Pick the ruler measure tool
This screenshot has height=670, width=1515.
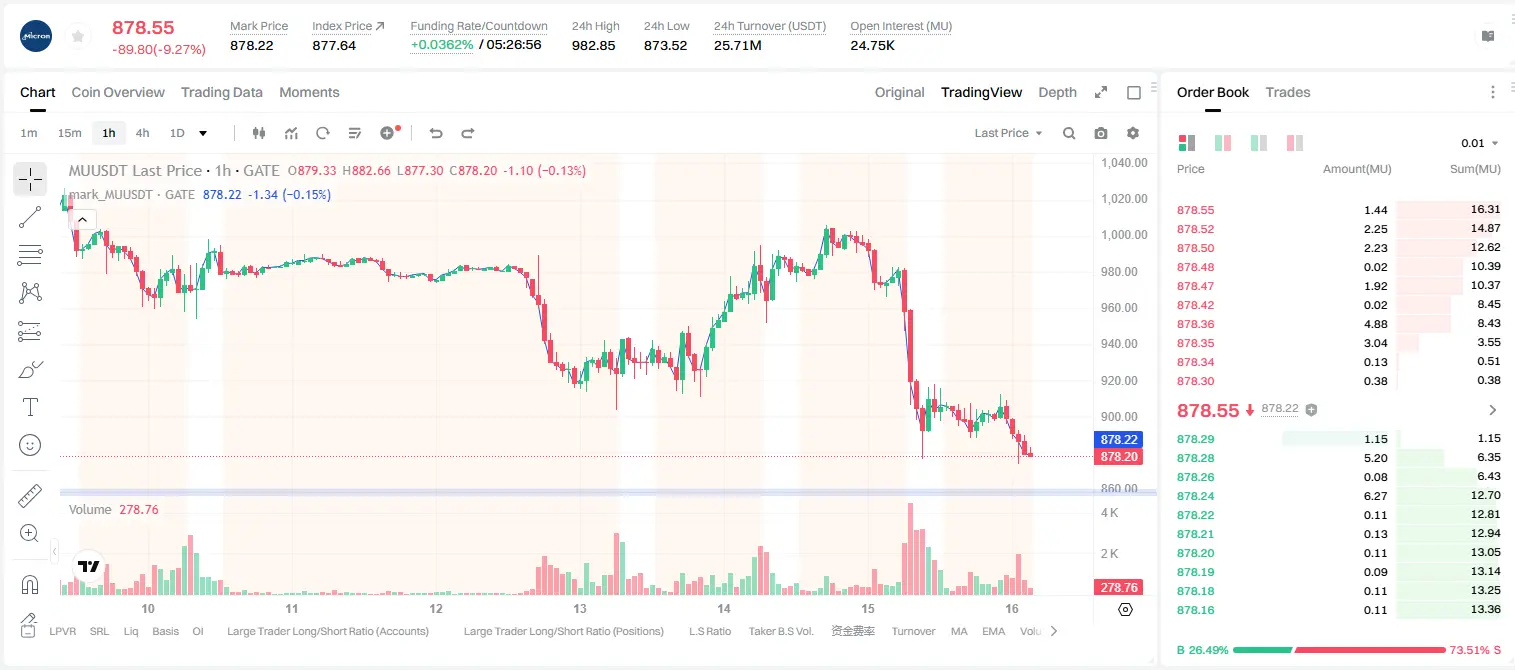pyautogui.click(x=30, y=496)
